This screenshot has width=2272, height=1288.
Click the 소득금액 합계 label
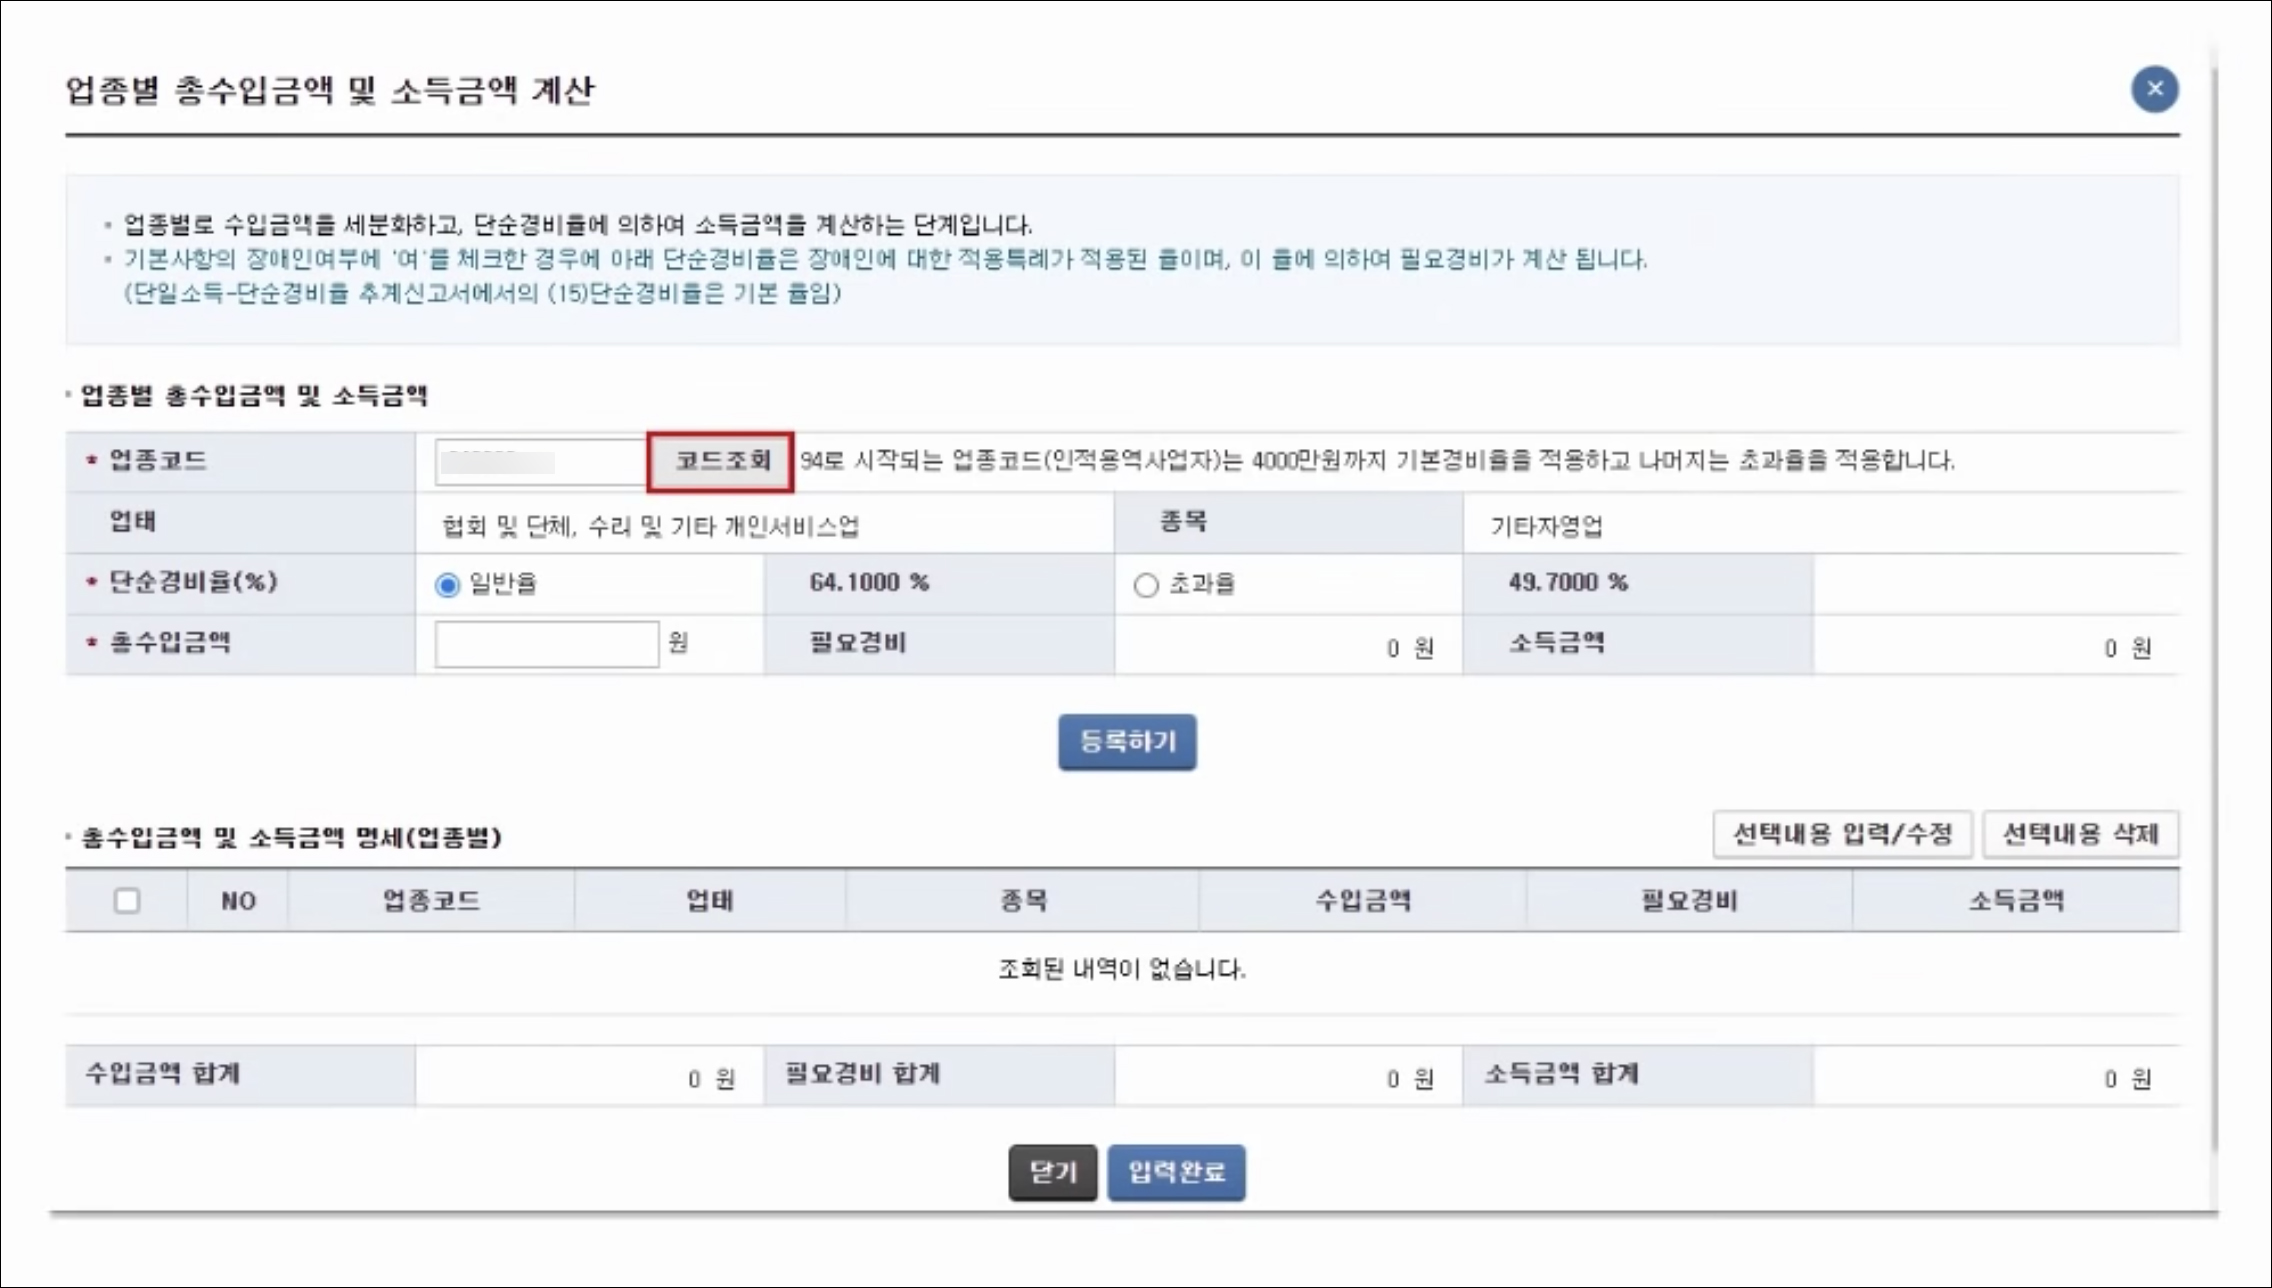1561,1074
